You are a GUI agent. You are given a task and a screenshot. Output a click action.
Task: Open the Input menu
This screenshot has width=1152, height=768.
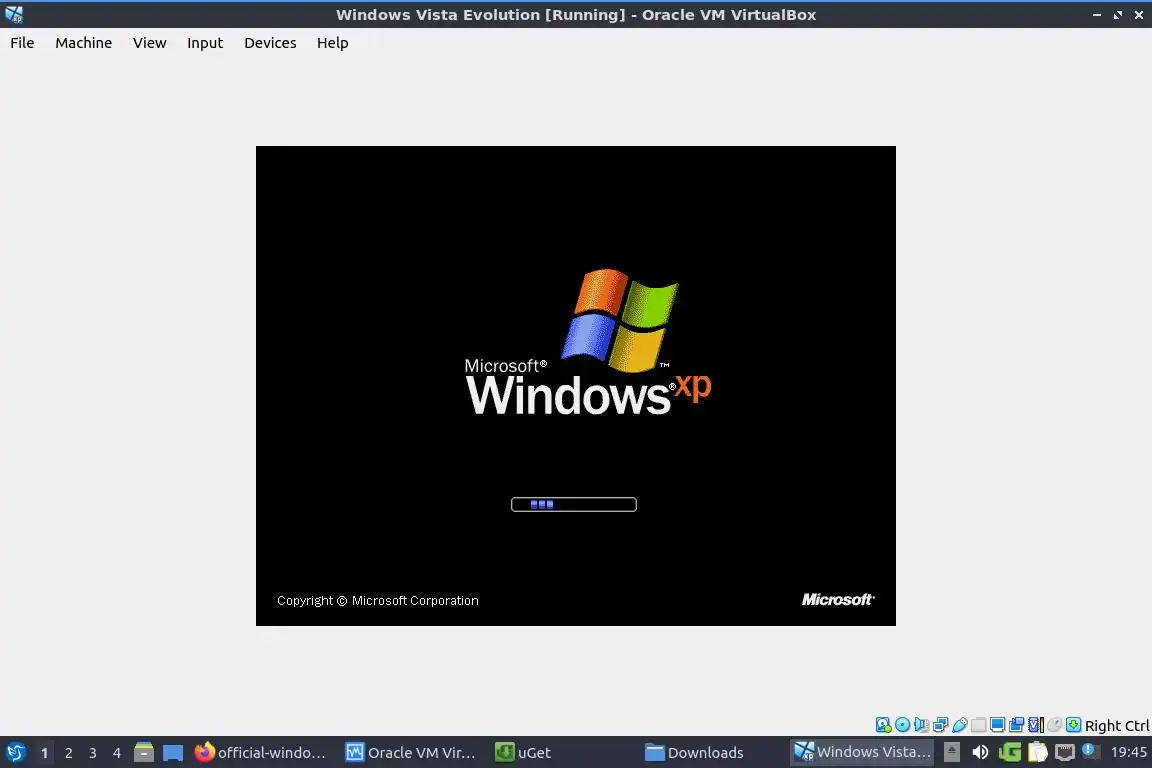coord(205,43)
